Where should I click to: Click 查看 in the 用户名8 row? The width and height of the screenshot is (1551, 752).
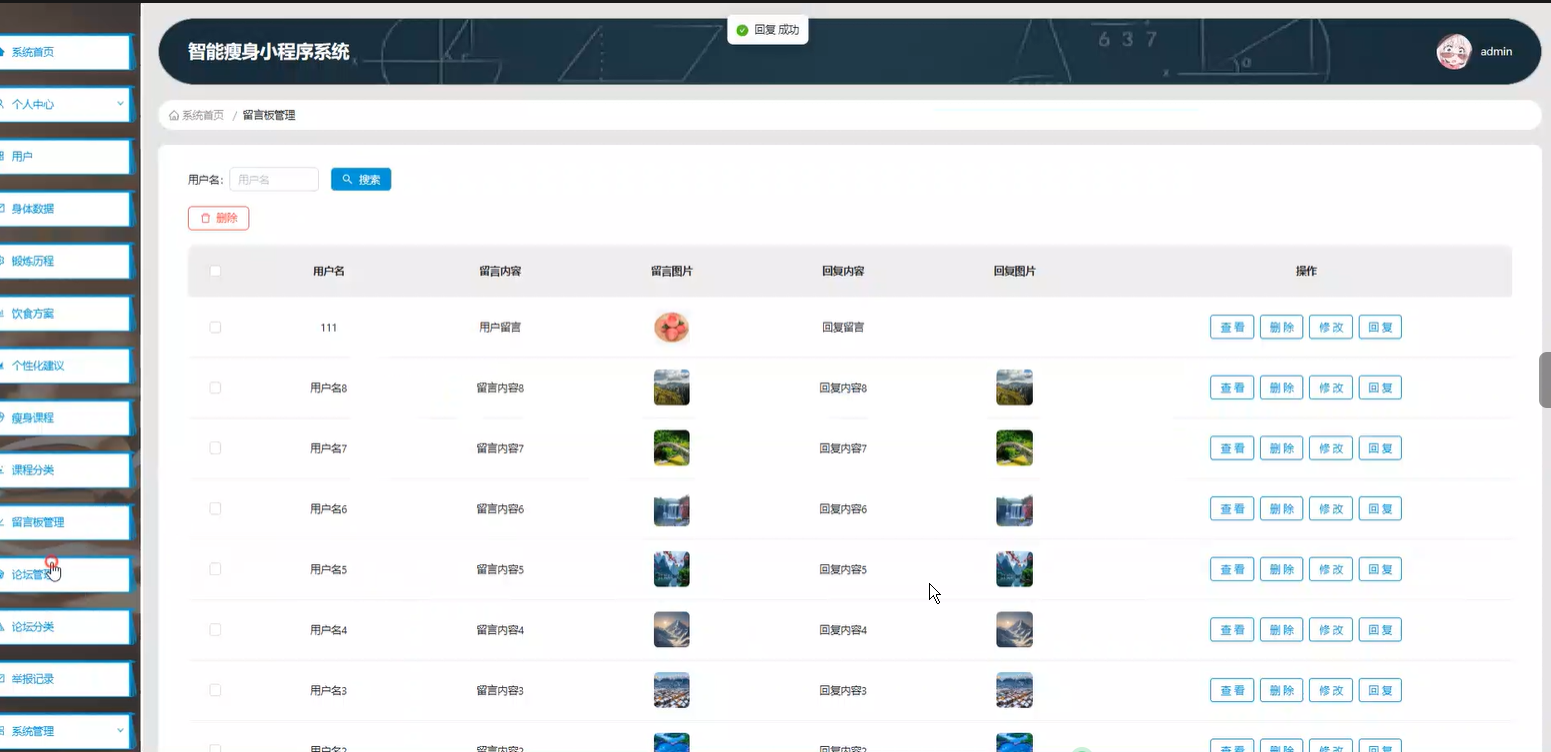point(1232,388)
